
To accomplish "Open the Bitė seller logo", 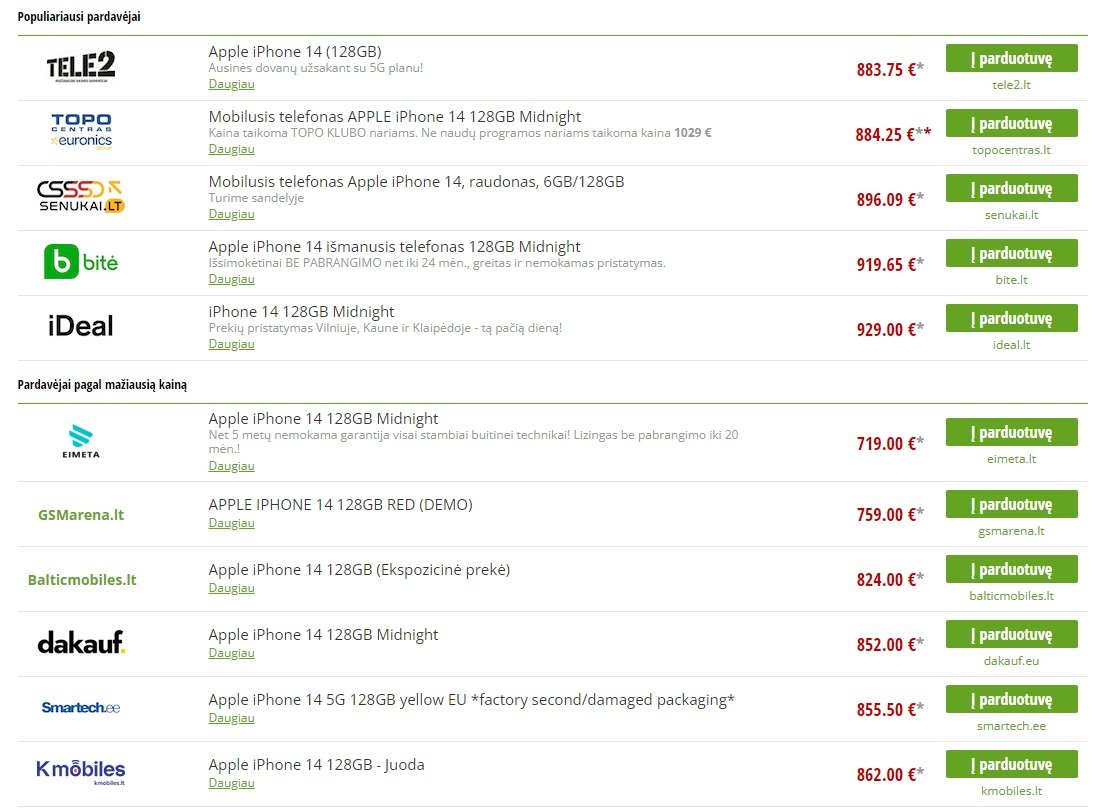I will (80, 262).
